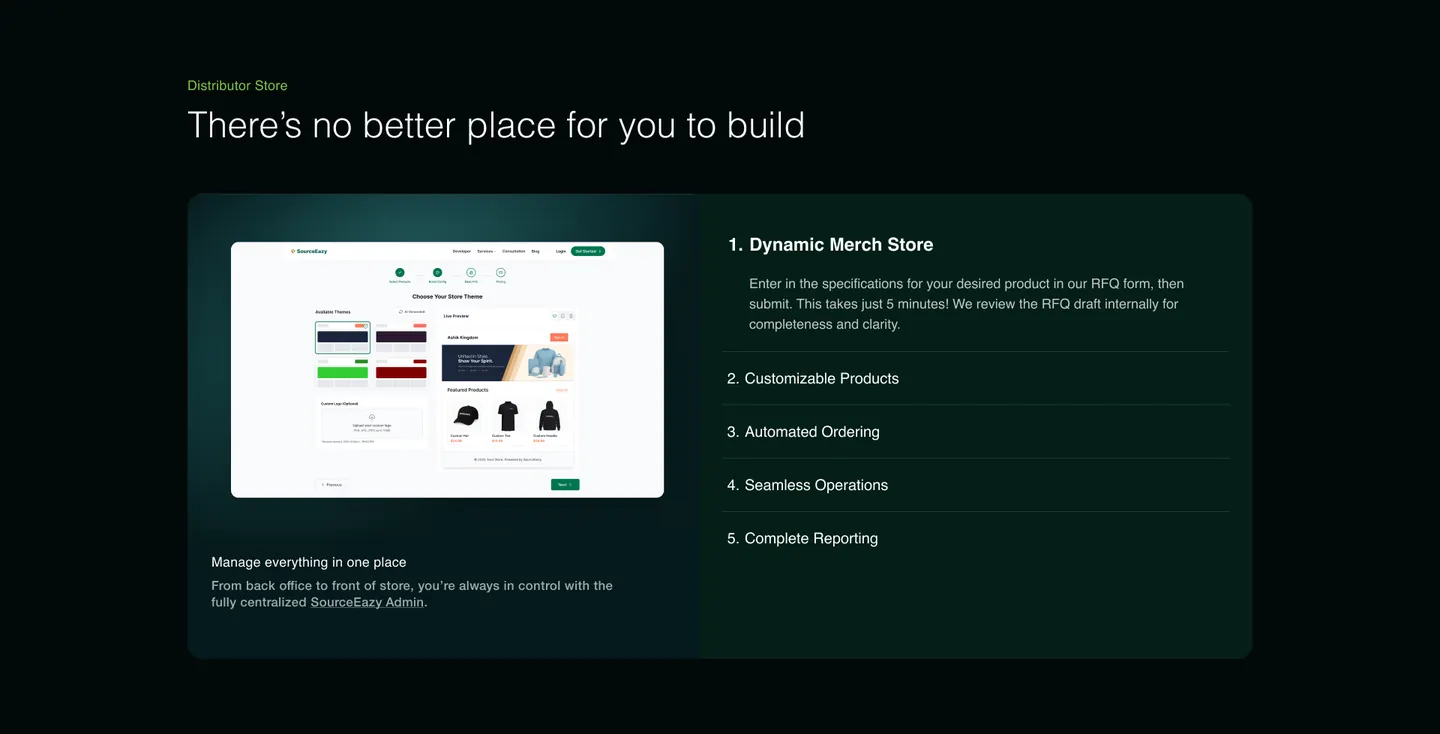
Task: Click the "Available Themes" label
Action: (333, 312)
